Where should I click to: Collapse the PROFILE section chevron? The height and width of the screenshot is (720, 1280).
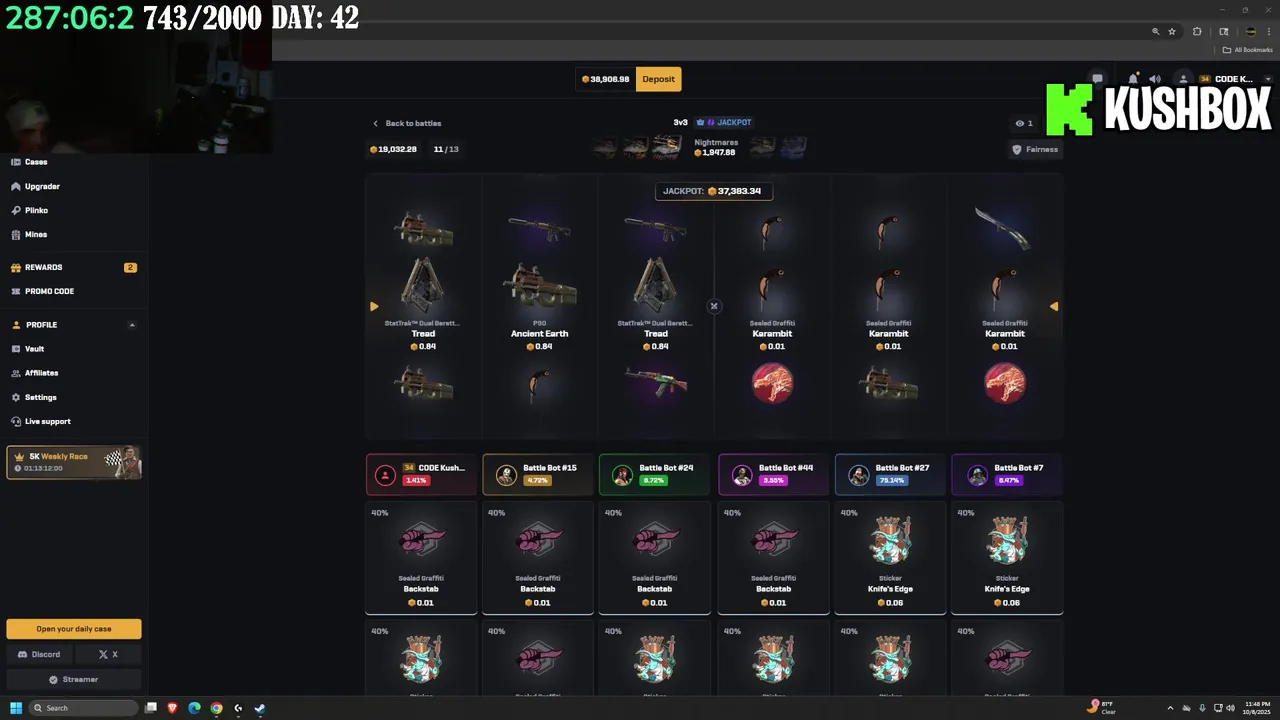(x=132, y=325)
